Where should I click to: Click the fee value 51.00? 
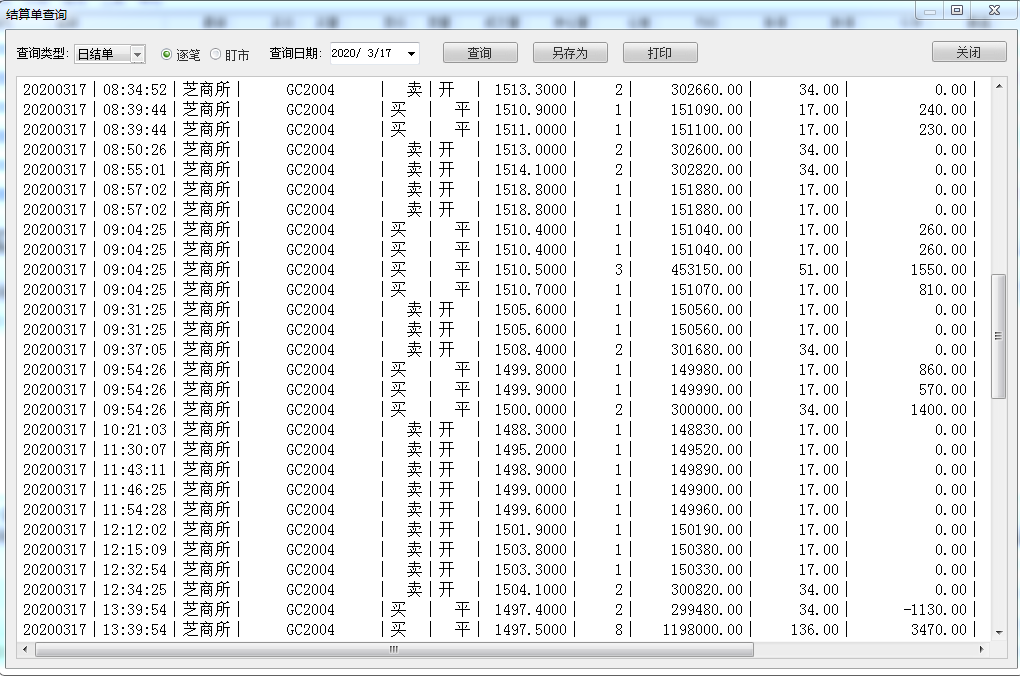(818, 269)
